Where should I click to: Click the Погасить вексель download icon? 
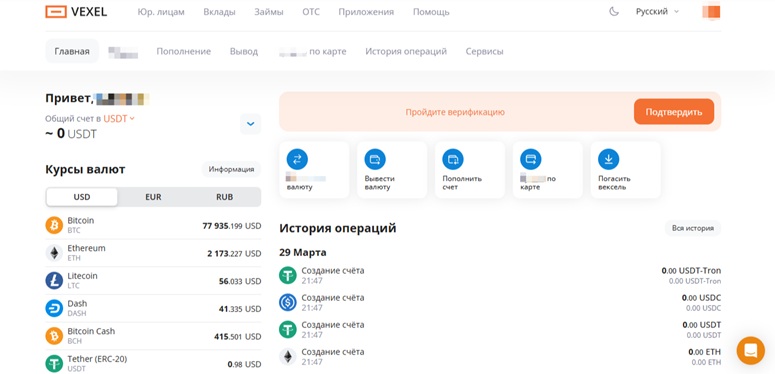click(608, 159)
